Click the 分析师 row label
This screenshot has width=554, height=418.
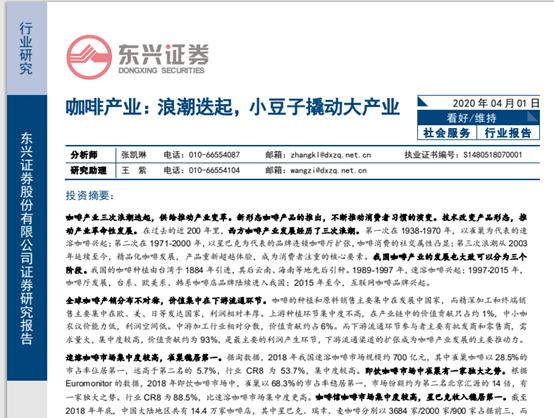pos(84,155)
